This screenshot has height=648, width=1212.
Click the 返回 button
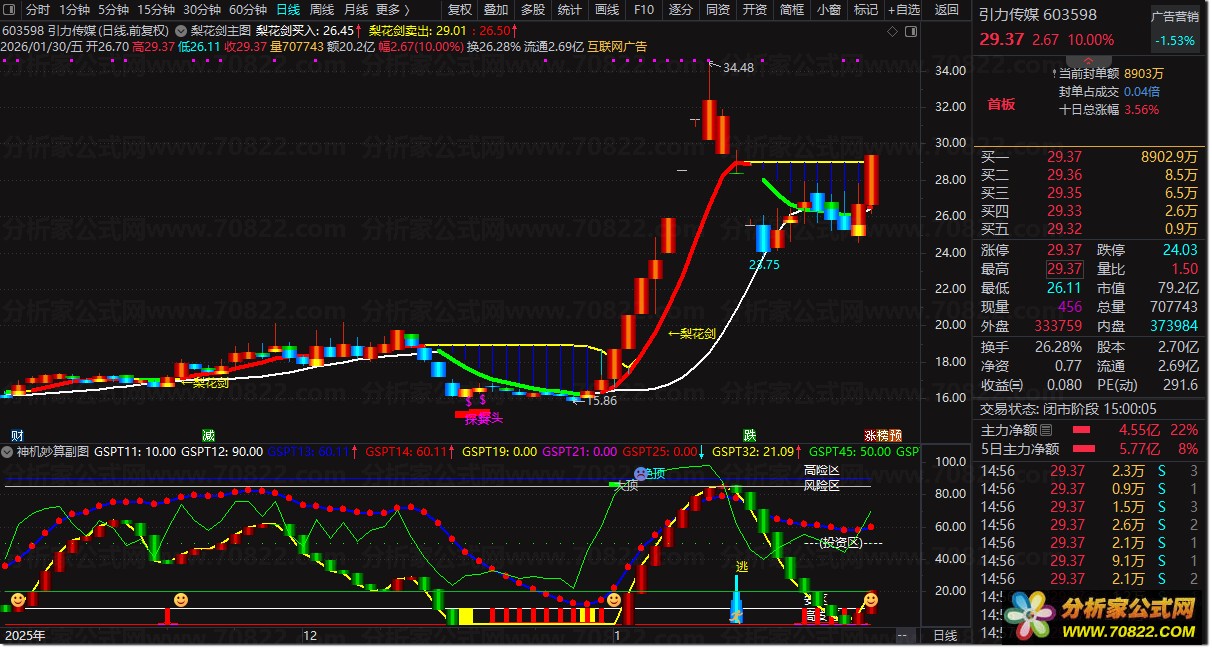click(946, 9)
